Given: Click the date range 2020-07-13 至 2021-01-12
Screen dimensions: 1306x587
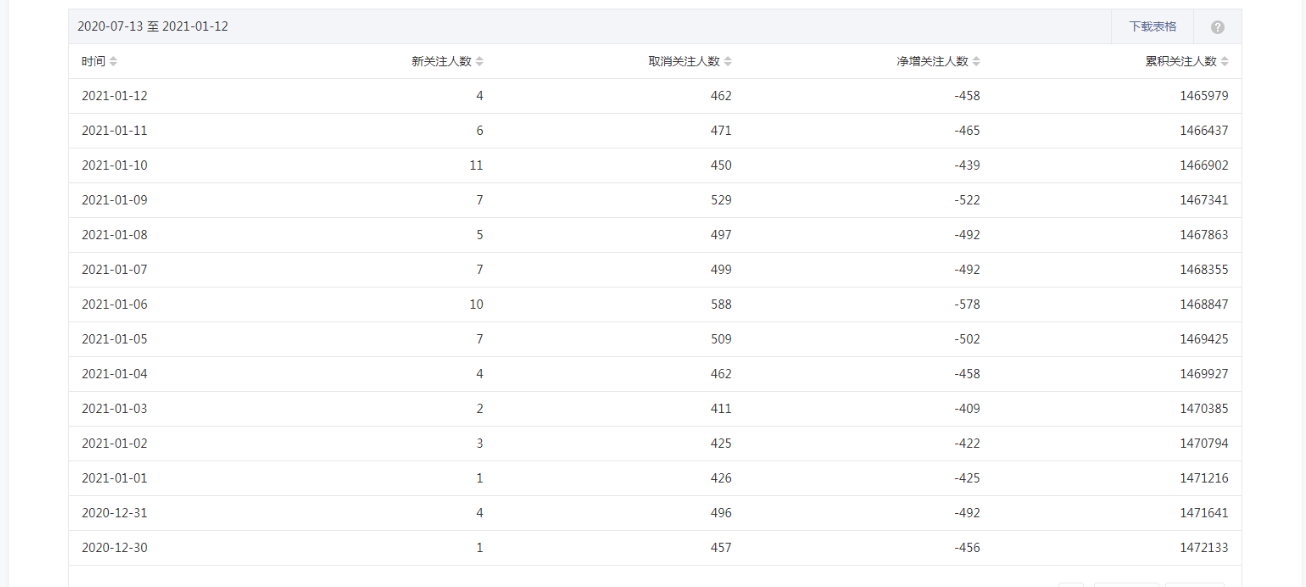Looking at the screenshot, I should click(x=153, y=27).
